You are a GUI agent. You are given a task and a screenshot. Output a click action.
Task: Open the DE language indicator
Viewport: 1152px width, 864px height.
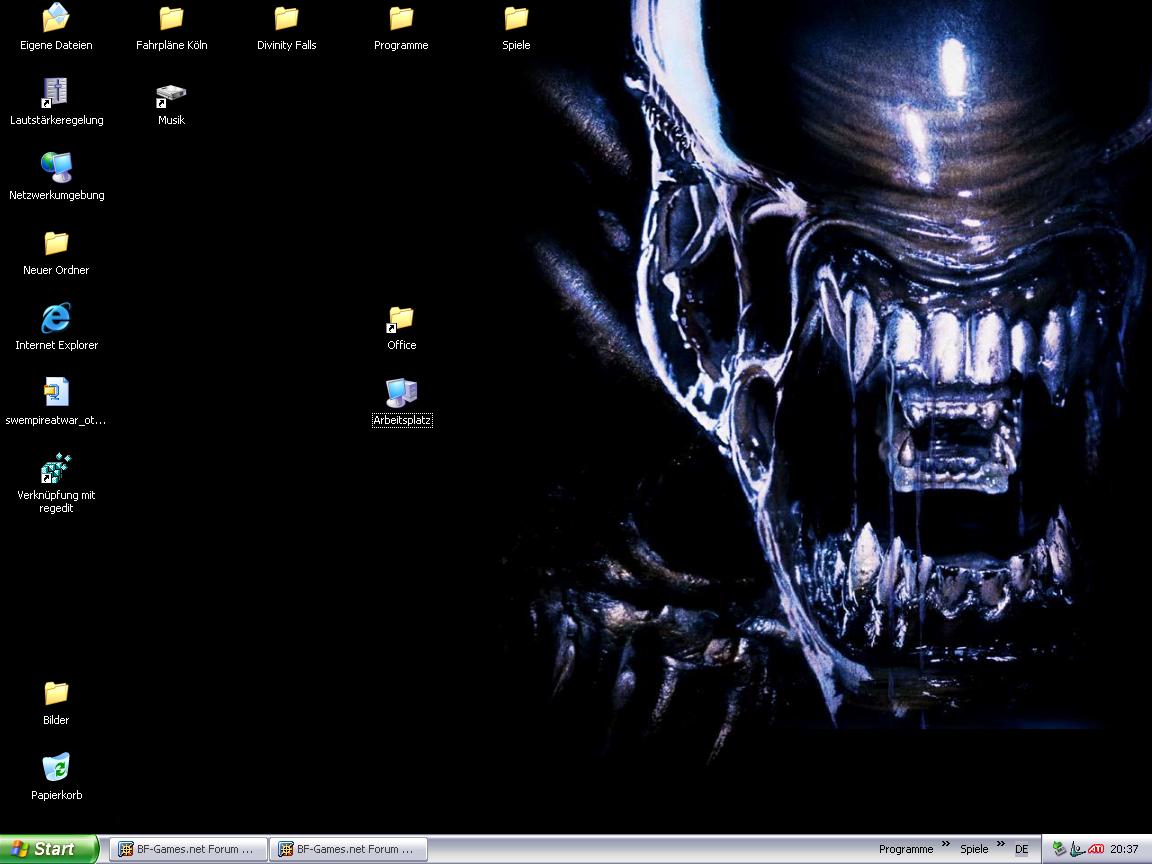[1021, 849]
